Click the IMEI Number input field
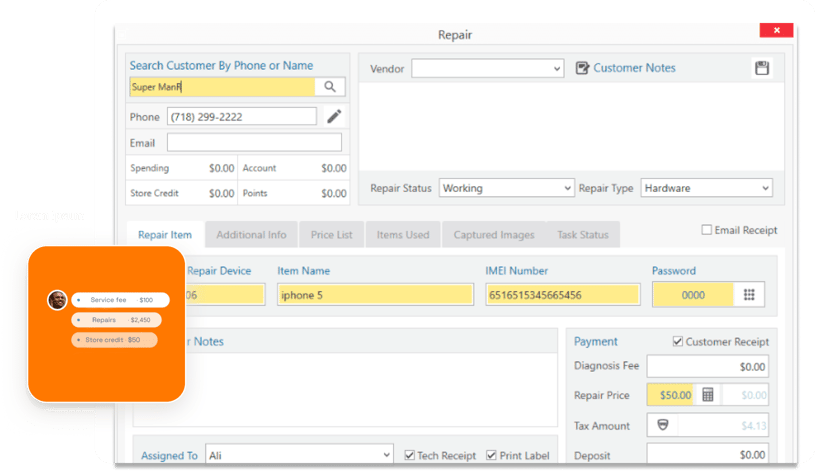815x471 pixels. pos(562,295)
